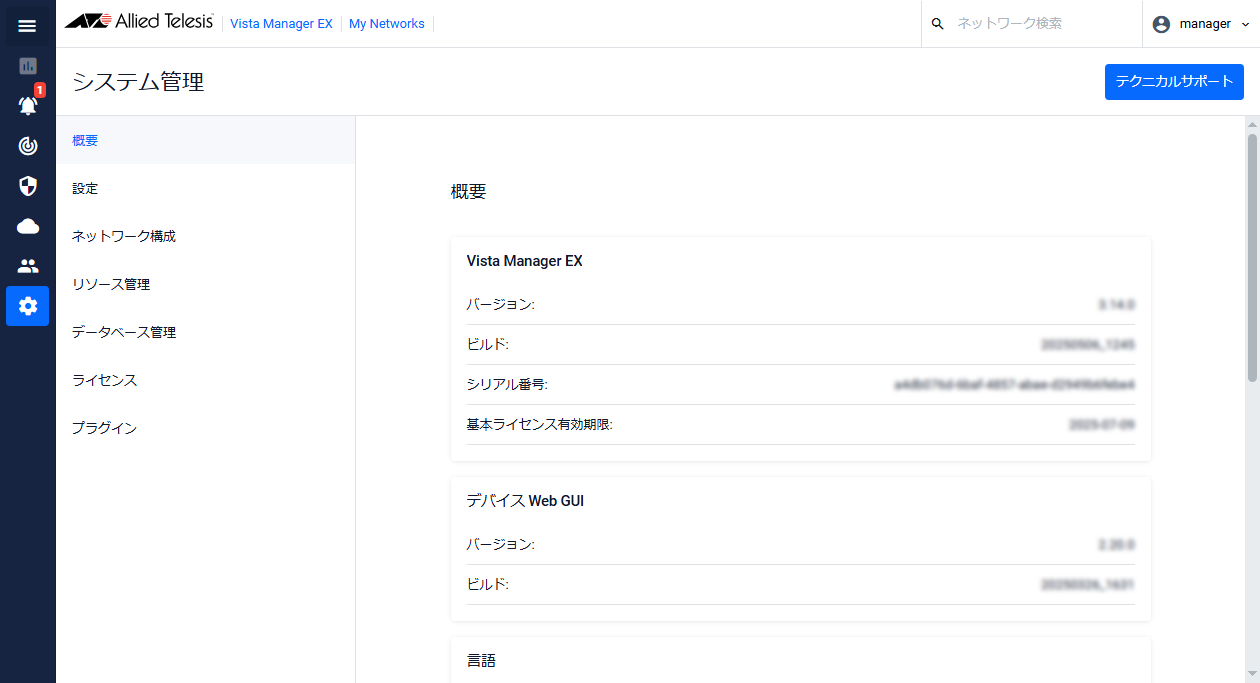Open the データベース管理 menu item
Screen dimensions: 1260x683
coord(205,332)
